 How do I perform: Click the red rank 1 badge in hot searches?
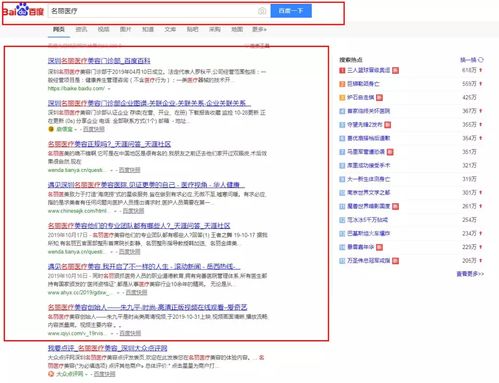(x=342, y=70)
